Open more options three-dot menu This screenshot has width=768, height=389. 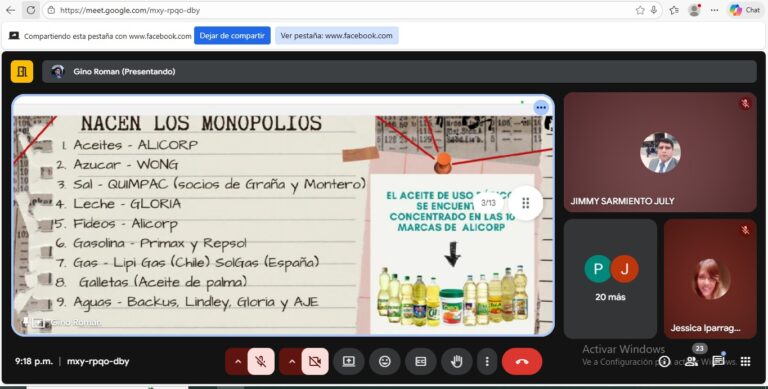(487, 362)
